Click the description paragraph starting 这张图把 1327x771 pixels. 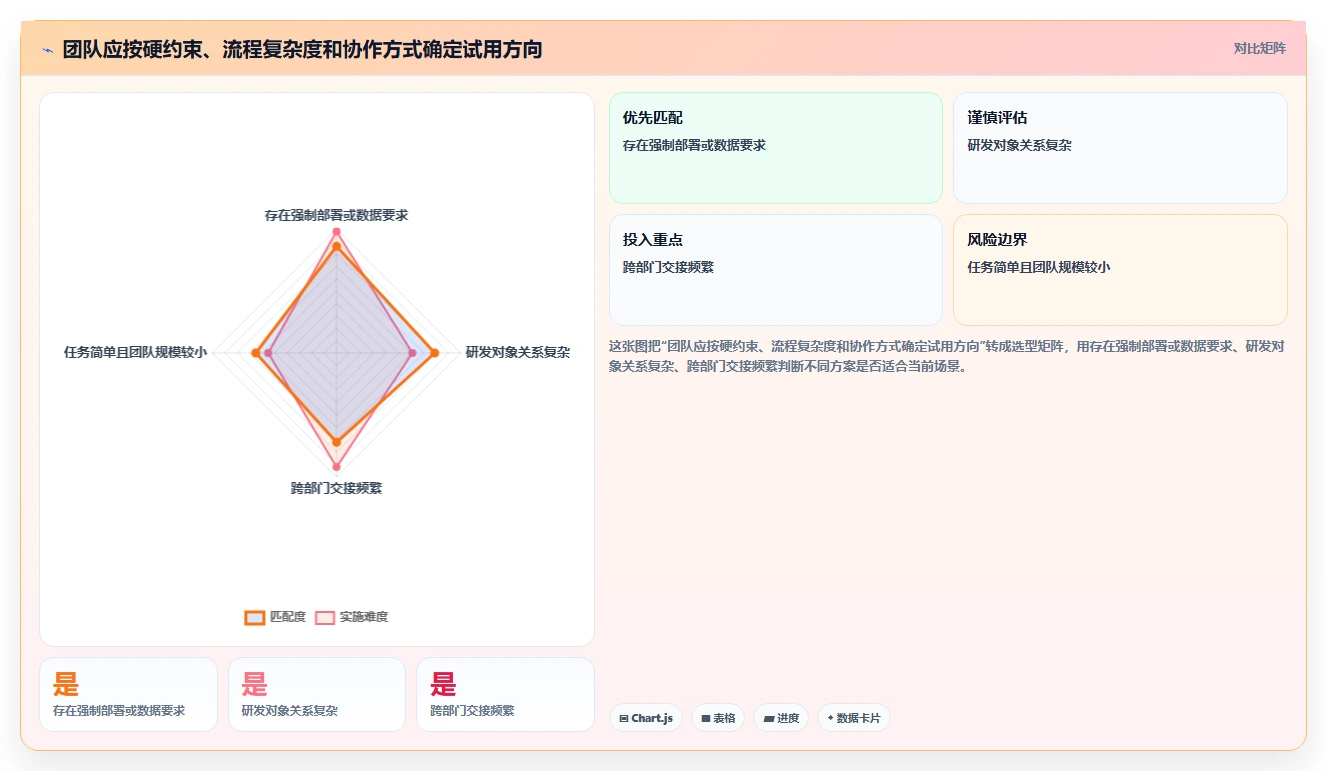click(x=947, y=356)
